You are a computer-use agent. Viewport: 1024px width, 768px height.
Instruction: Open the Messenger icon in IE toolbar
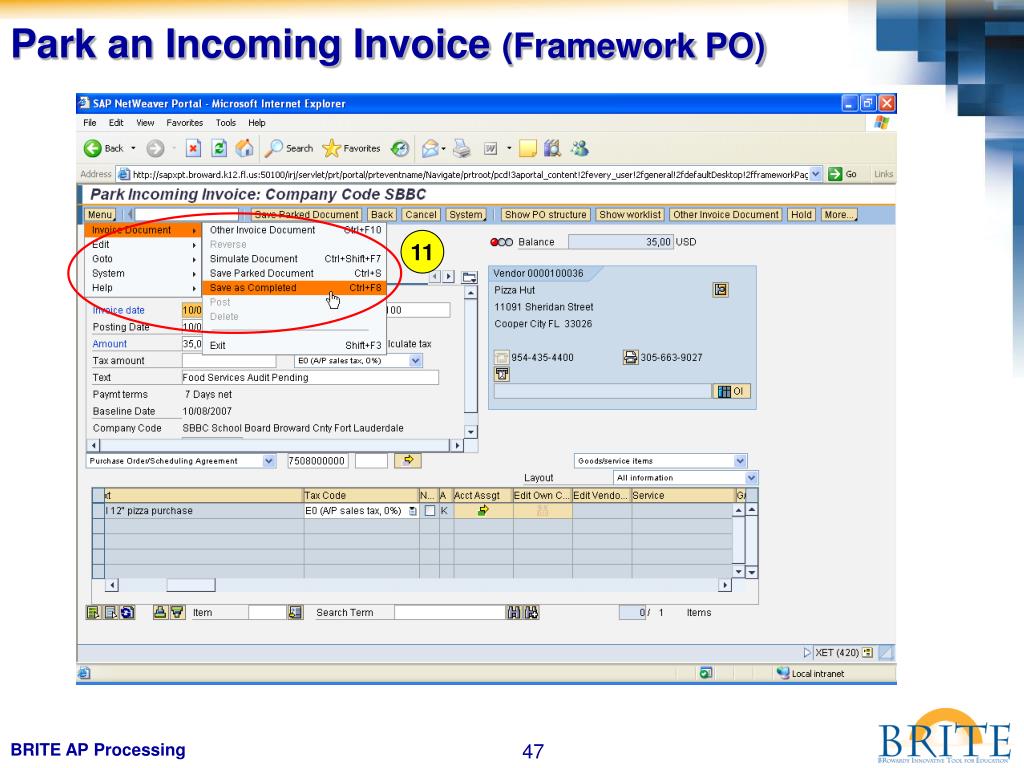click(x=580, y=149)
